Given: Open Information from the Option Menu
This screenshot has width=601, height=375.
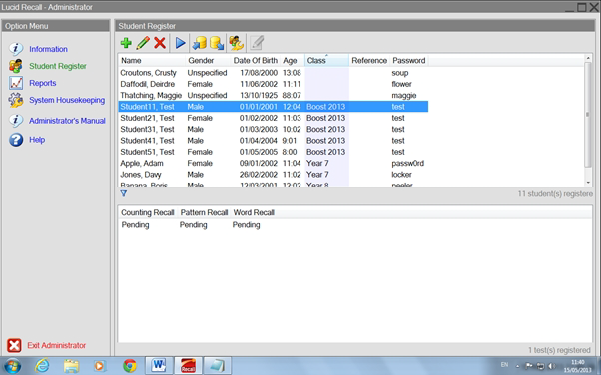Looking at the screenshot, I should click(x=48, y=49).
